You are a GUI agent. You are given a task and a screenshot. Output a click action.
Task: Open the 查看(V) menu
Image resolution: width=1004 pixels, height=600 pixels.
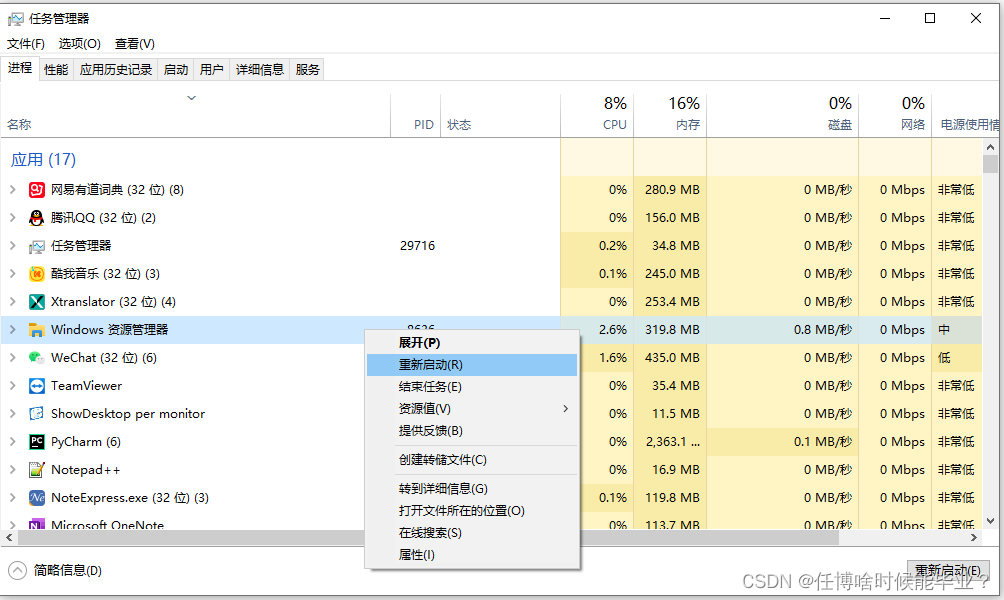point(134,44)
